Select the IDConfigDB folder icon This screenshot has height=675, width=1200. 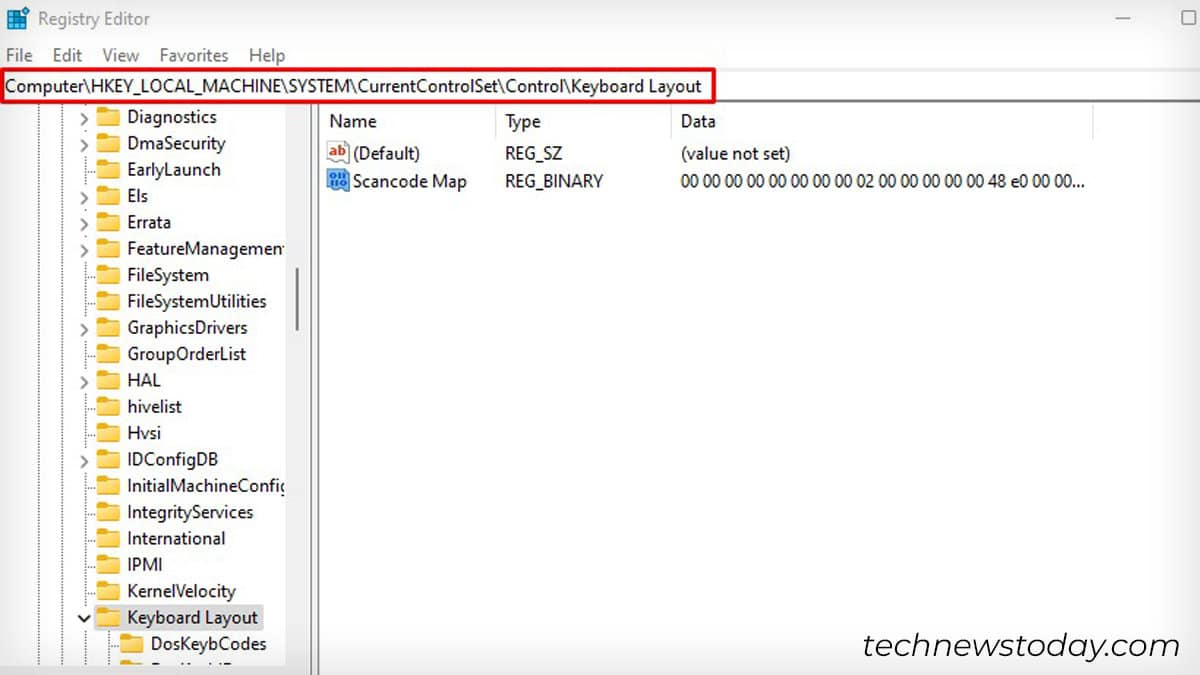click(108, 459)
